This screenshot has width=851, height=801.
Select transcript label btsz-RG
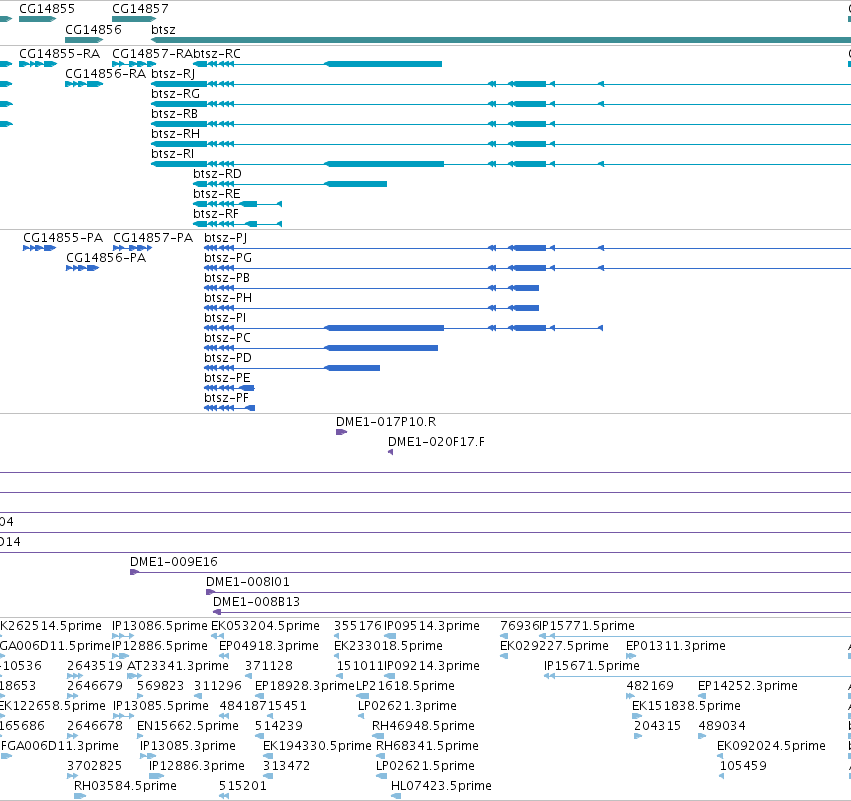[175, 94]
